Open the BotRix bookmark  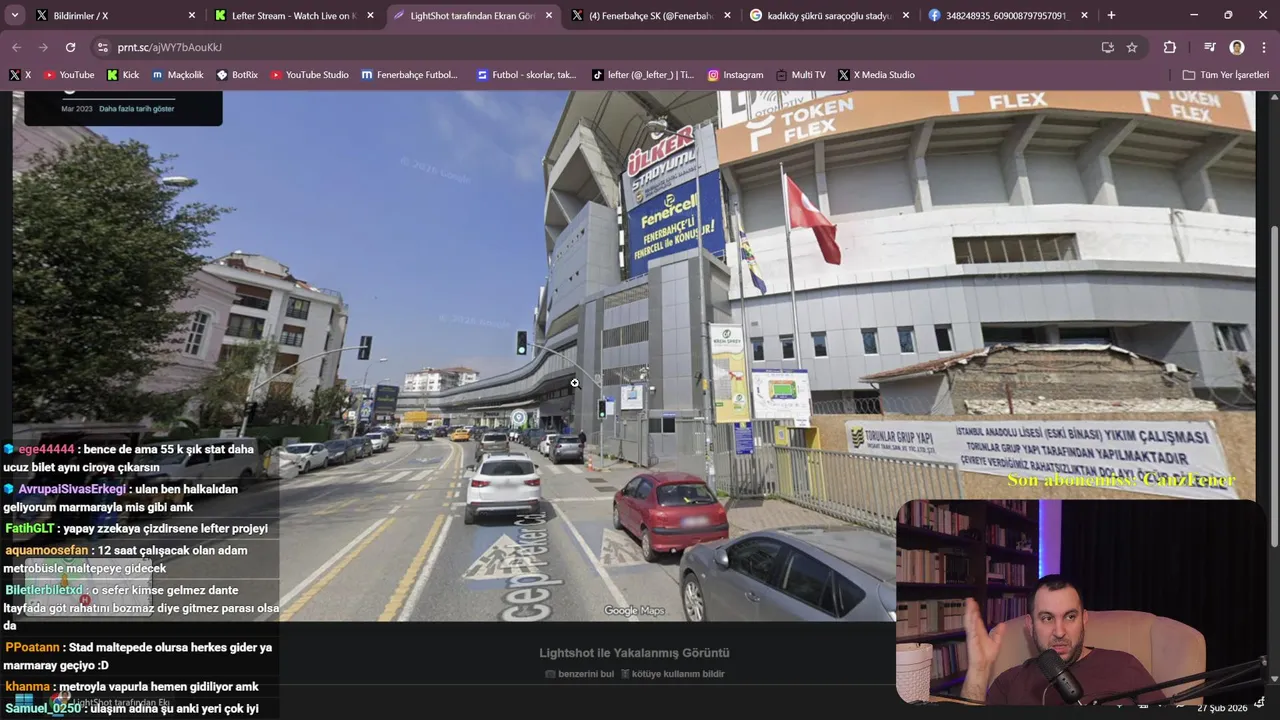click(x=237, y=75)
